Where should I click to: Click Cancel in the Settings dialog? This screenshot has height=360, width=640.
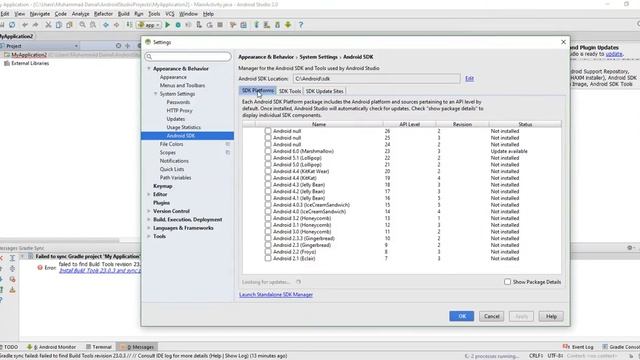[491, 316]
